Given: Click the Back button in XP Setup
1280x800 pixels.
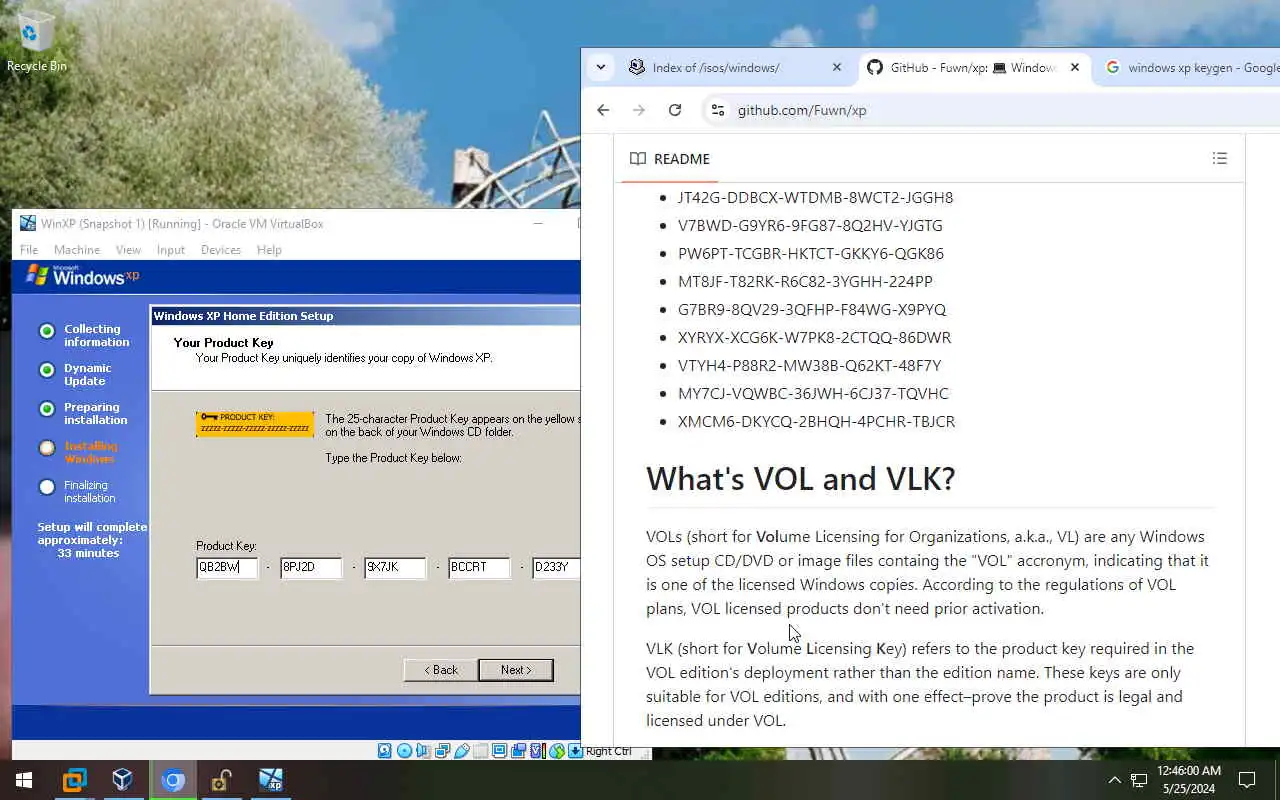Looking at the screenshot, I should point(441,670).
